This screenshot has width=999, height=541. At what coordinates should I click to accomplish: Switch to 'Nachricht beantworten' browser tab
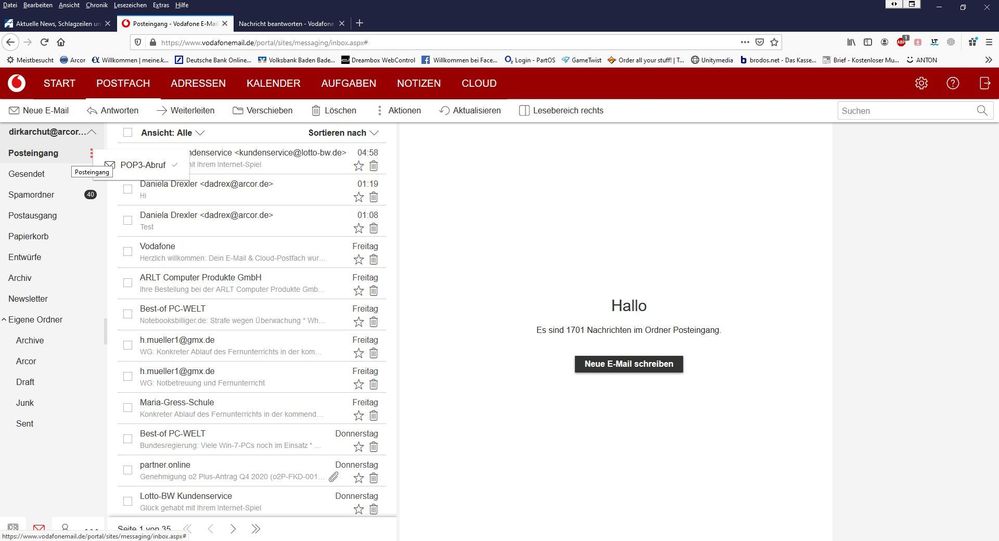pyautogui.click(x=285, y=24)
